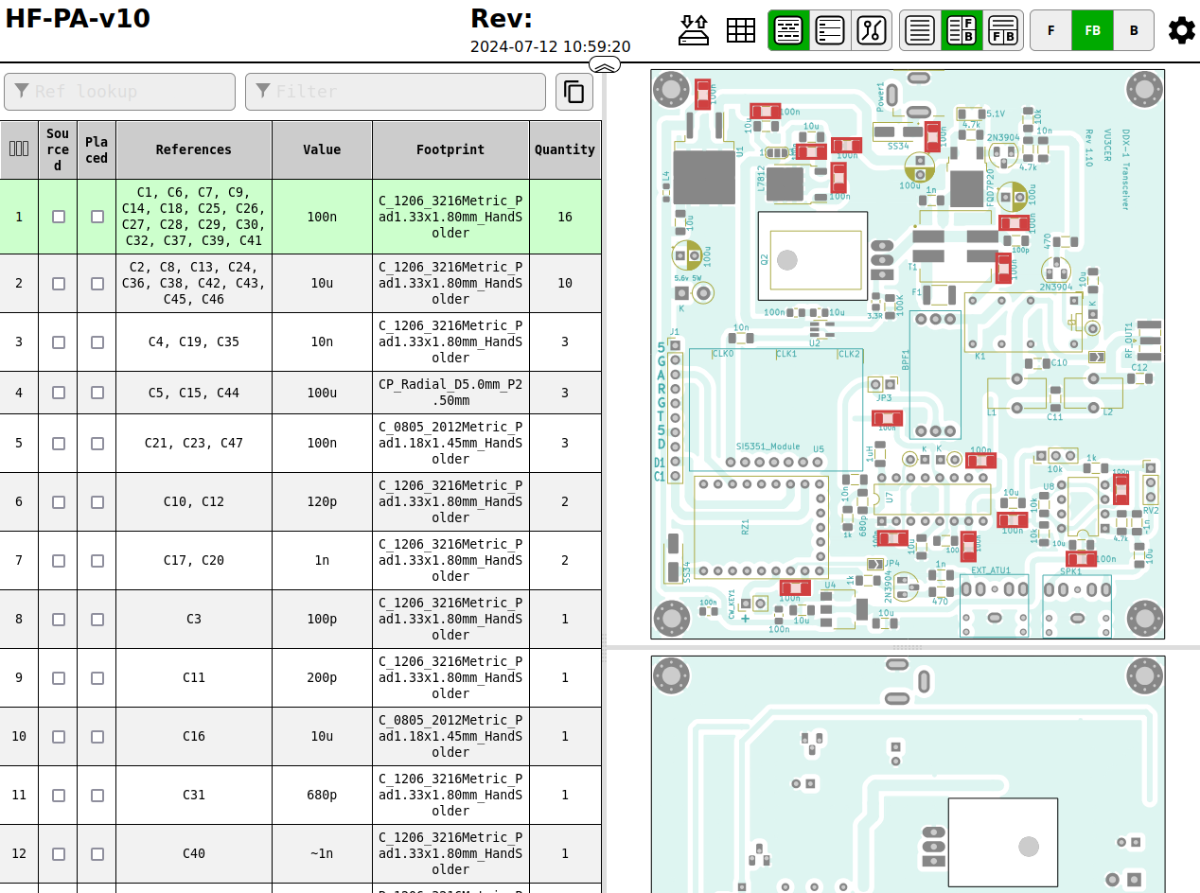The image size is (1200, 893).
Task: Click the 120p value cell
Action: pyautogui.click(x=322, y=502)
